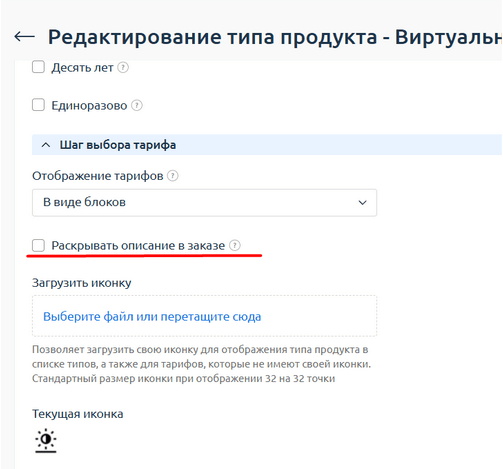Tick the Единоразово checkbox
The image size is (503, 469).
click(x=38, y=105)
